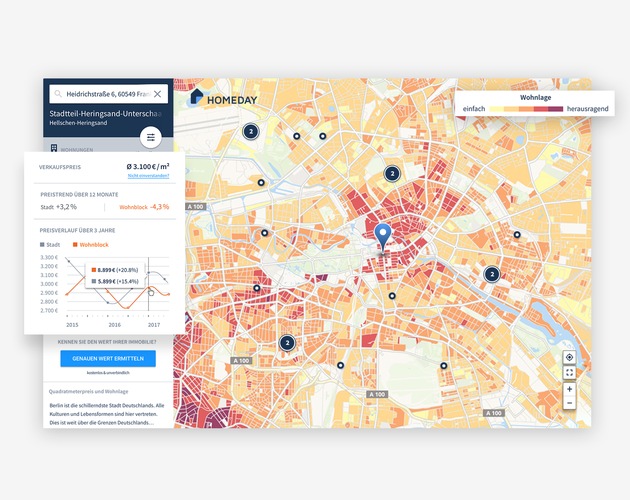Zoom in with the plus button
630x500 pixels.
pos(569,389)
